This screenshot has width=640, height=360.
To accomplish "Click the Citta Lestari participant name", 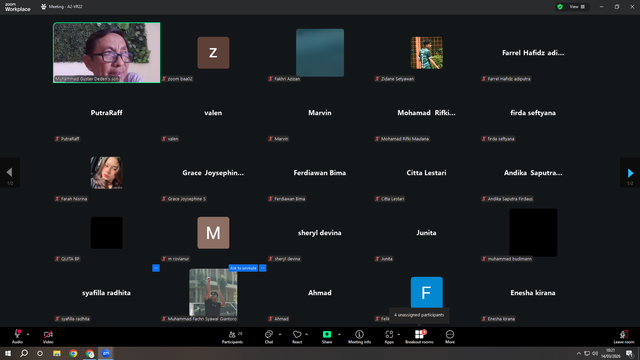I will [427, 173].
